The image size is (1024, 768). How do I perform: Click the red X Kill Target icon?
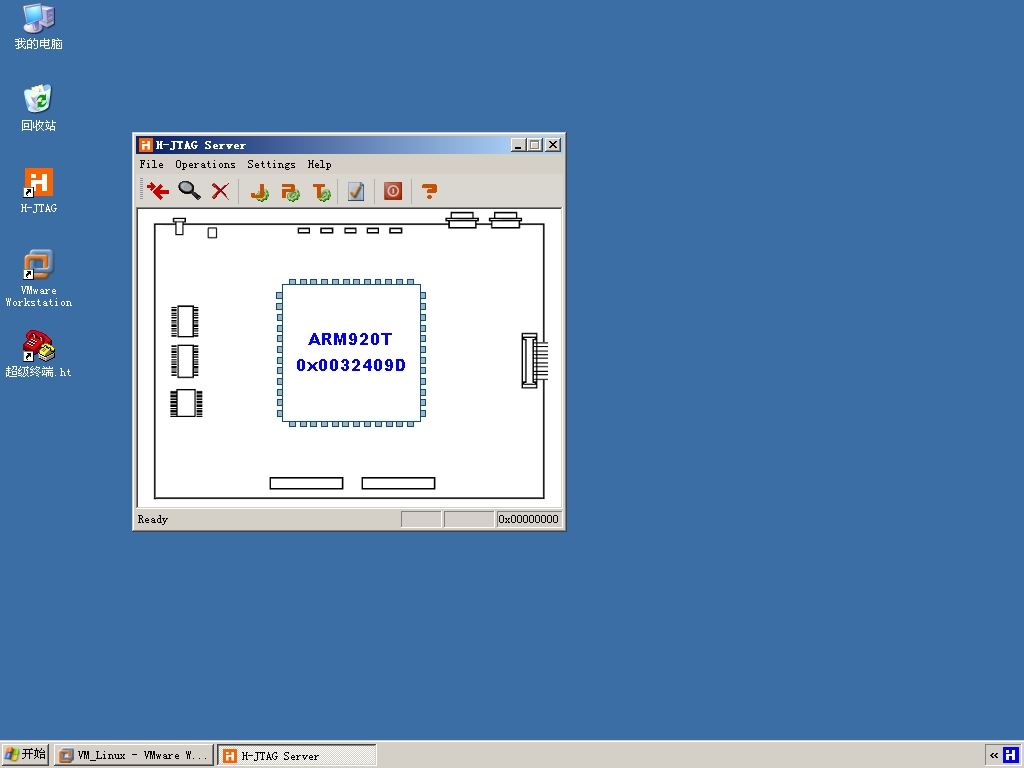221,191
